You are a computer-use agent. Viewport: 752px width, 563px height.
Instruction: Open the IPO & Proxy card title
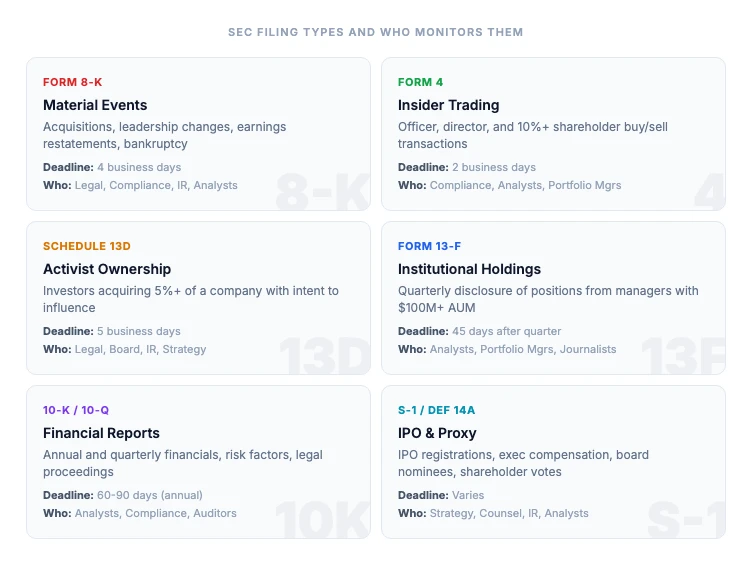coord(437,433)
